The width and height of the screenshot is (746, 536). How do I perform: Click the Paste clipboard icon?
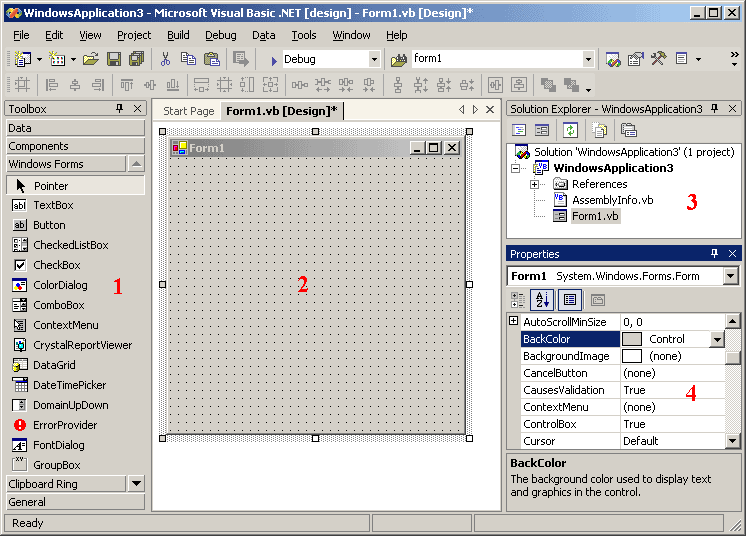(212, 59)
